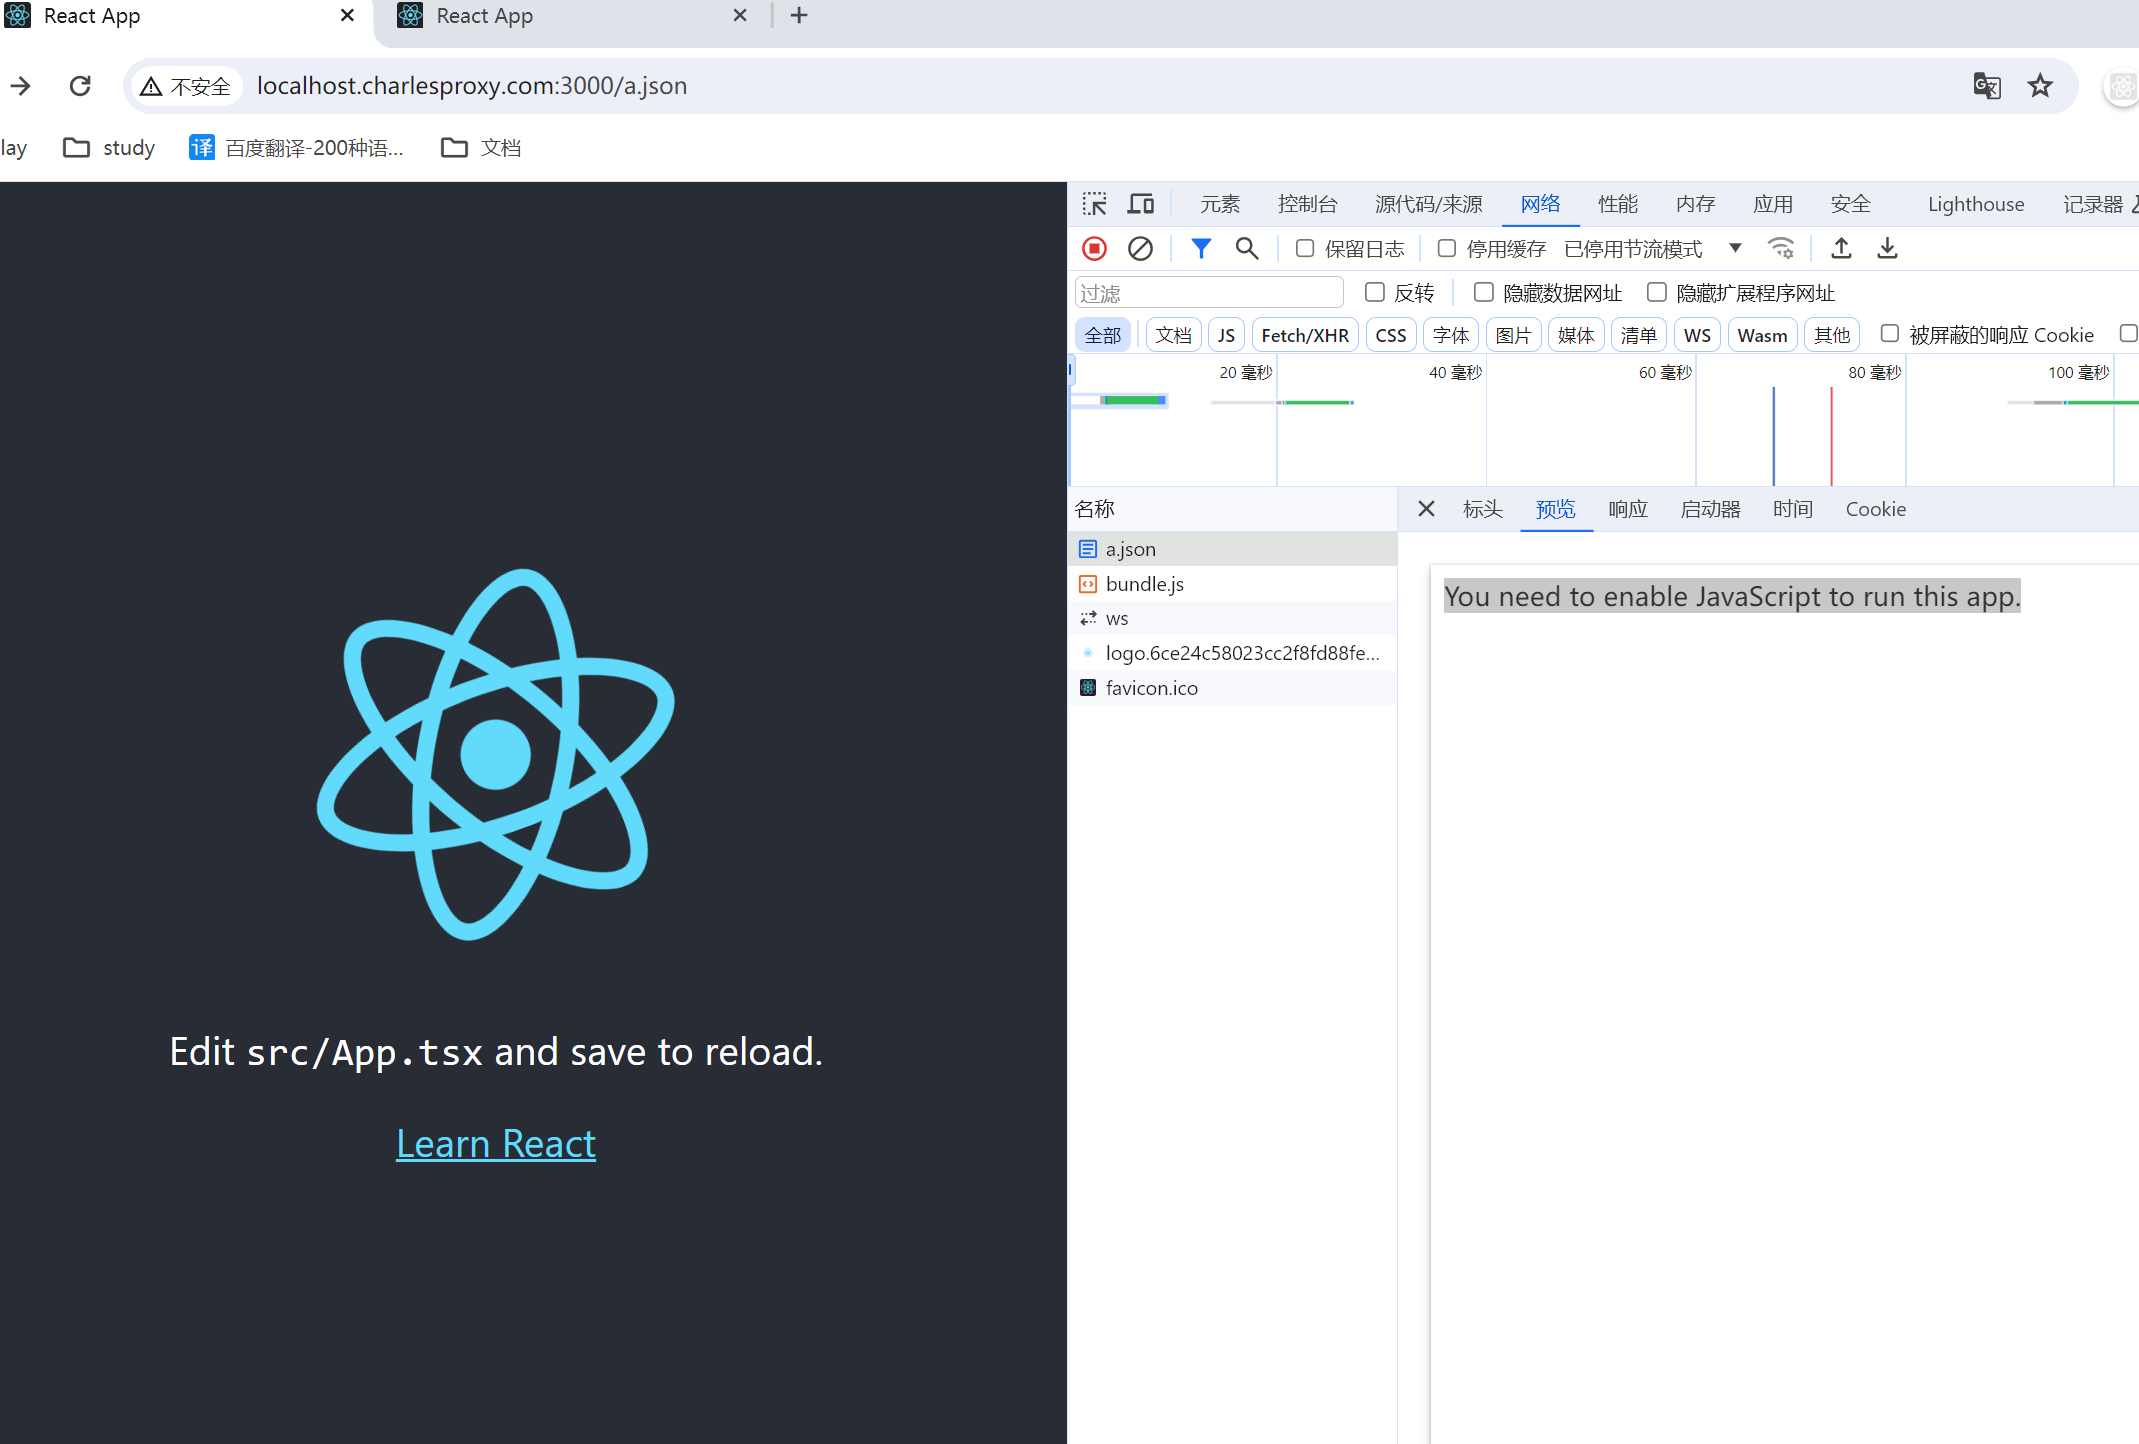Toggle 被屏蔽的响应 Cookie checkbox
Viewport: 2139px width, 1444px height.
click(1890, 334)
